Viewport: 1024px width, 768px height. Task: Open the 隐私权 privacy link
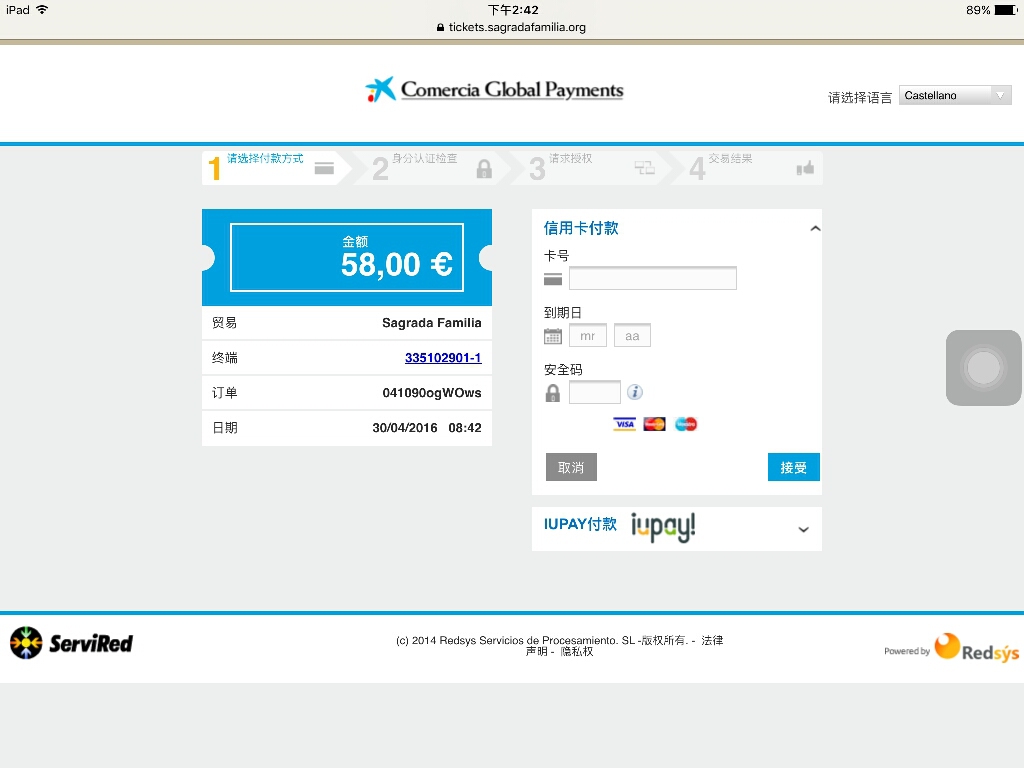577,652
